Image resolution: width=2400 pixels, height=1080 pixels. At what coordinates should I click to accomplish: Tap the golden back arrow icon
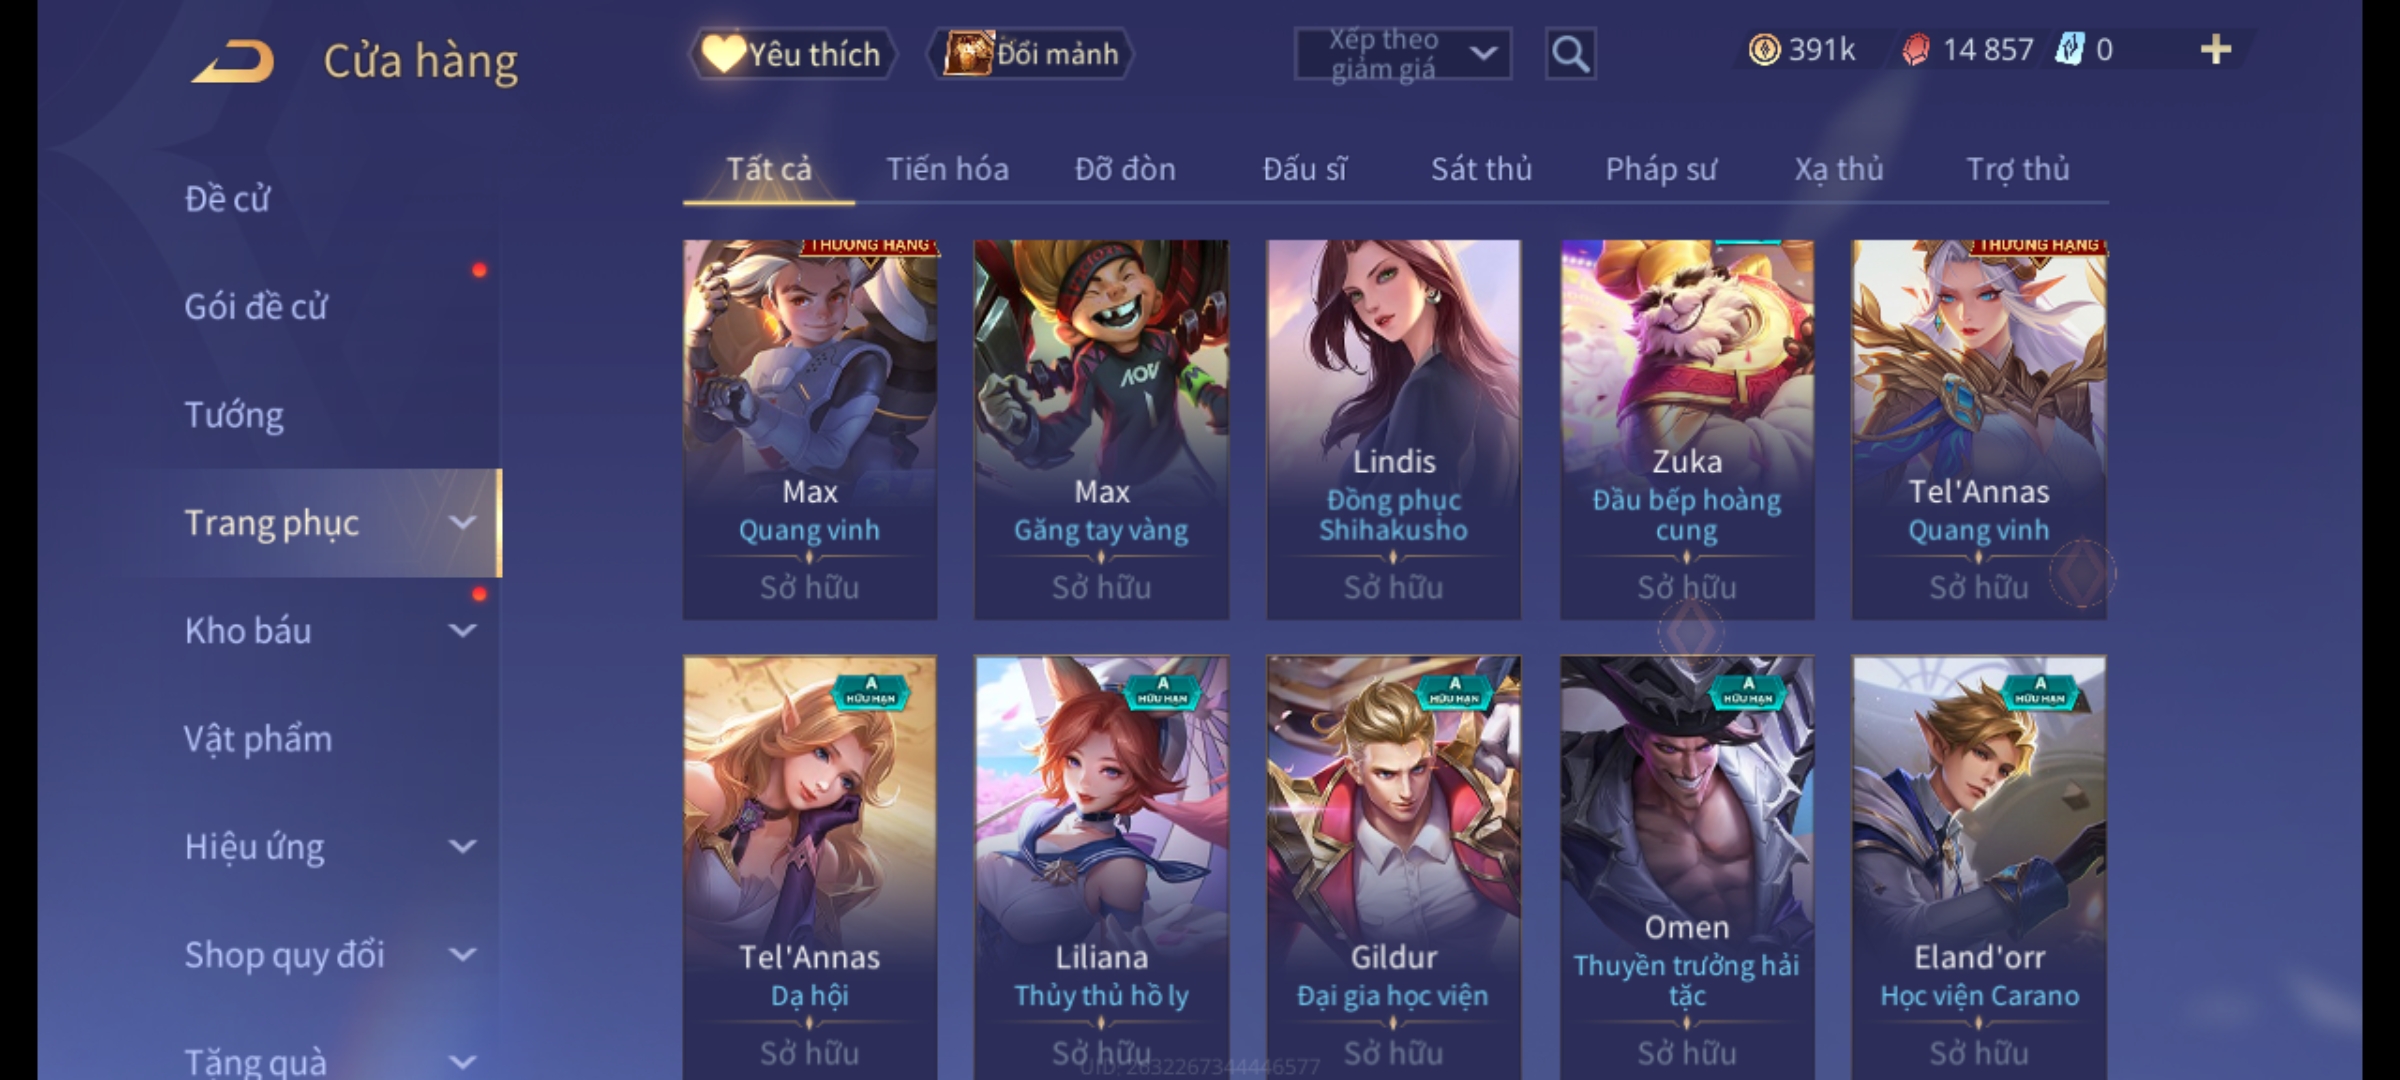point(233,60)
